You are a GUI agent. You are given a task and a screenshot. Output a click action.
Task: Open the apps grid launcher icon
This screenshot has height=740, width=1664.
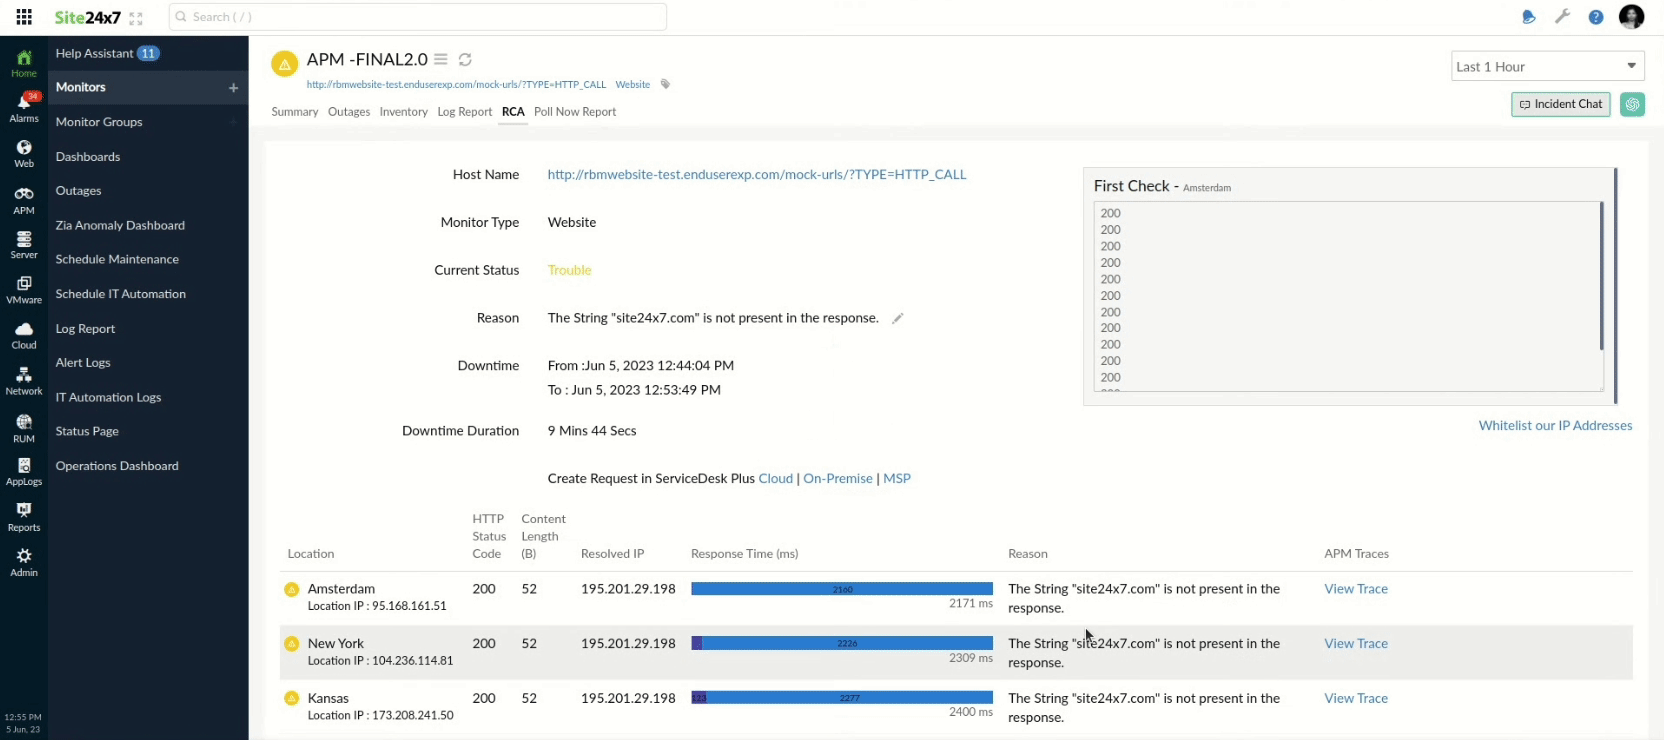24,17
